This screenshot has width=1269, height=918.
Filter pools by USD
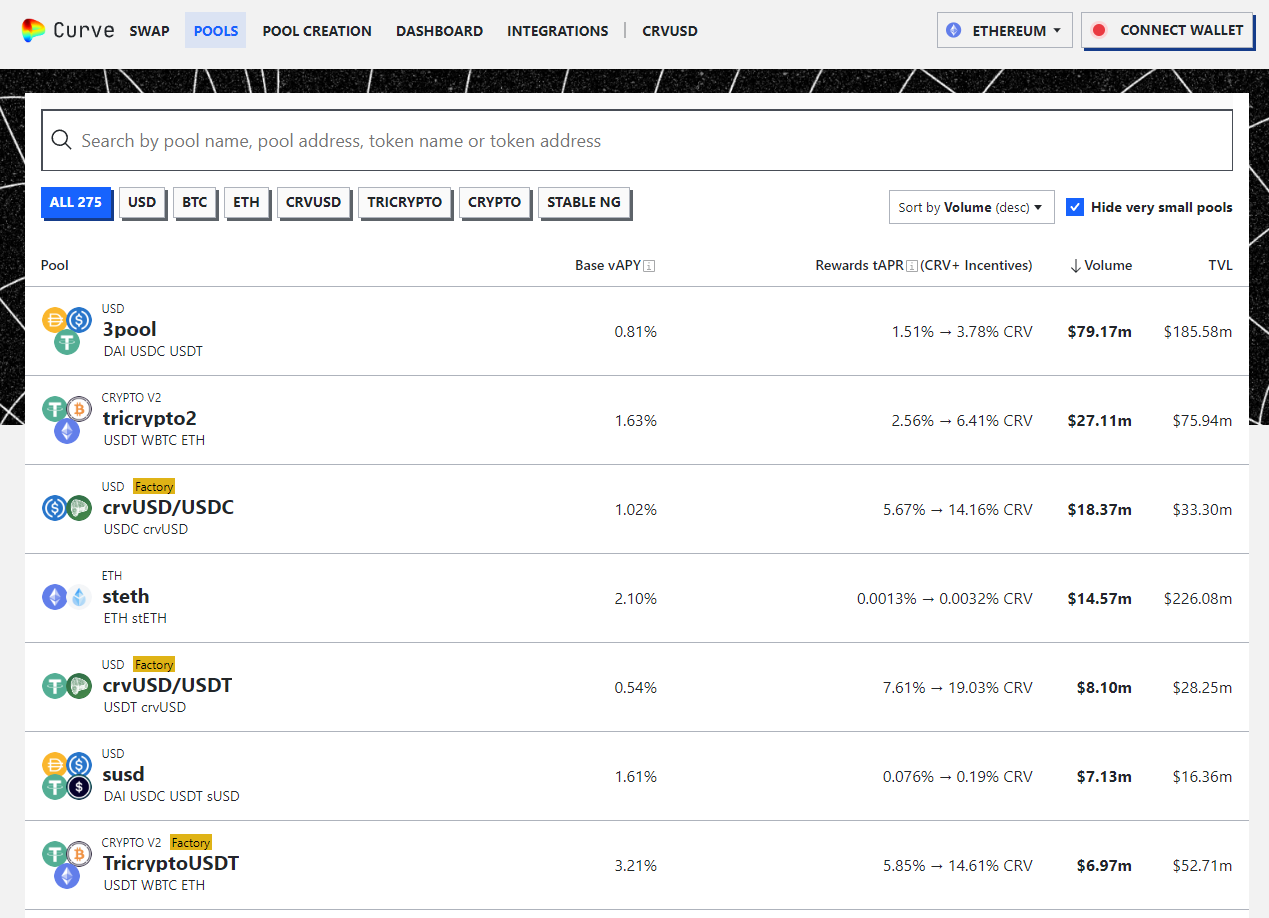click(142, 202)
